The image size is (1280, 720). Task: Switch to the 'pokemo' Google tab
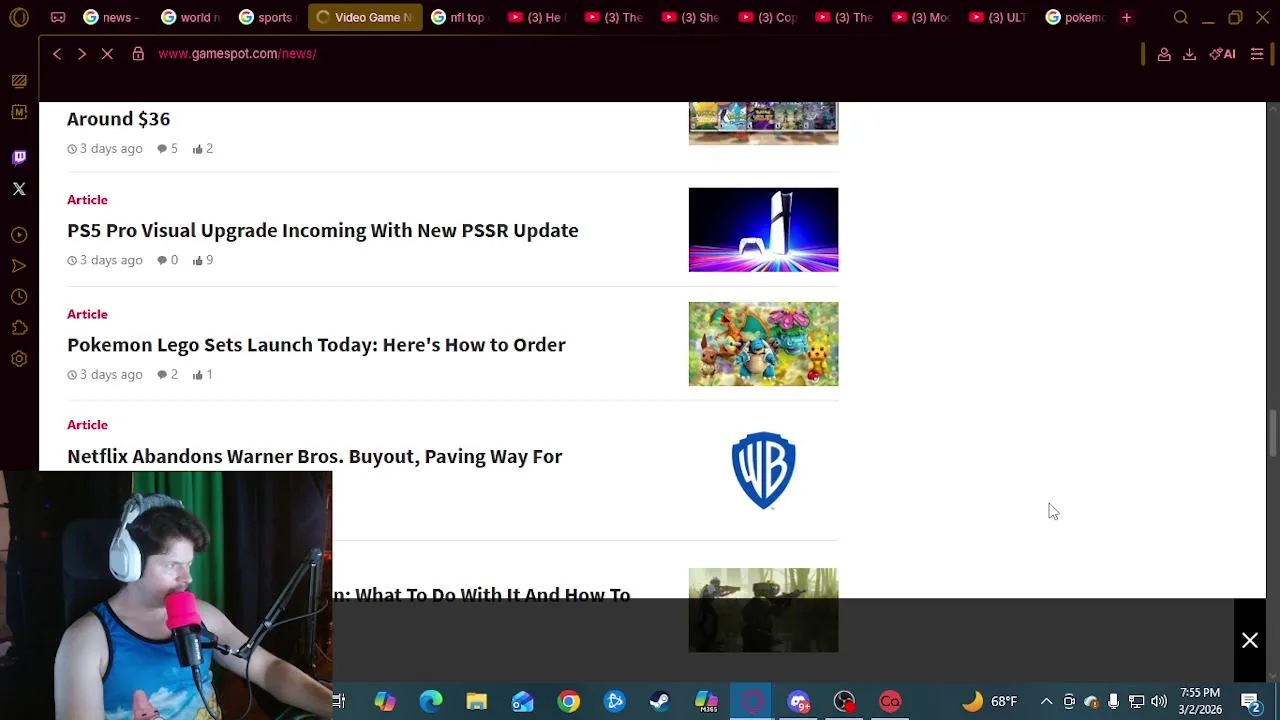(x=1076, y=17)
